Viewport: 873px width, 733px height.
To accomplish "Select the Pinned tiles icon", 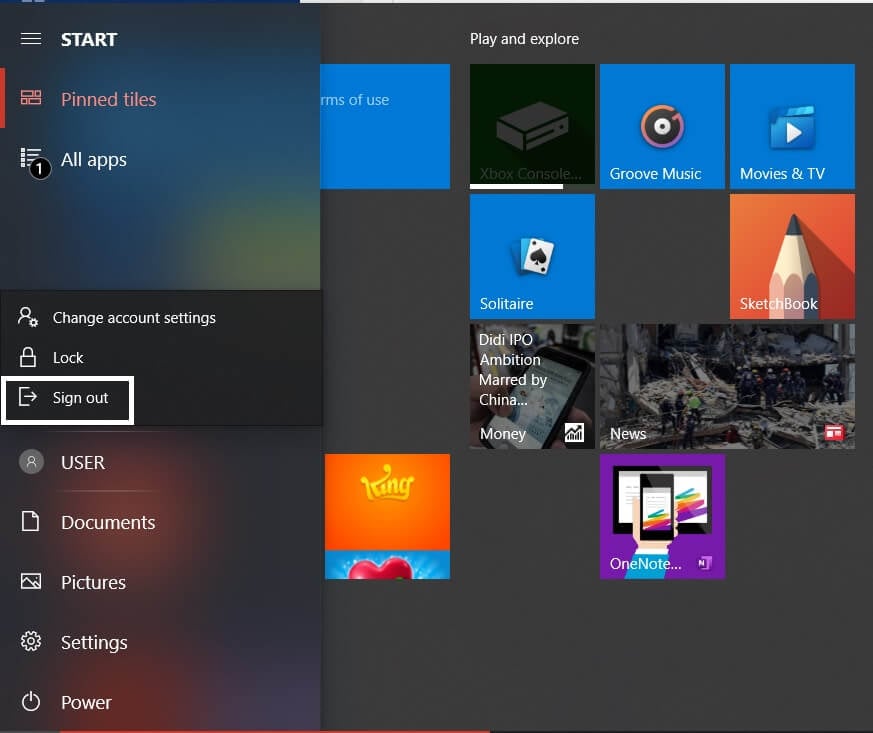I will point(31,98).
